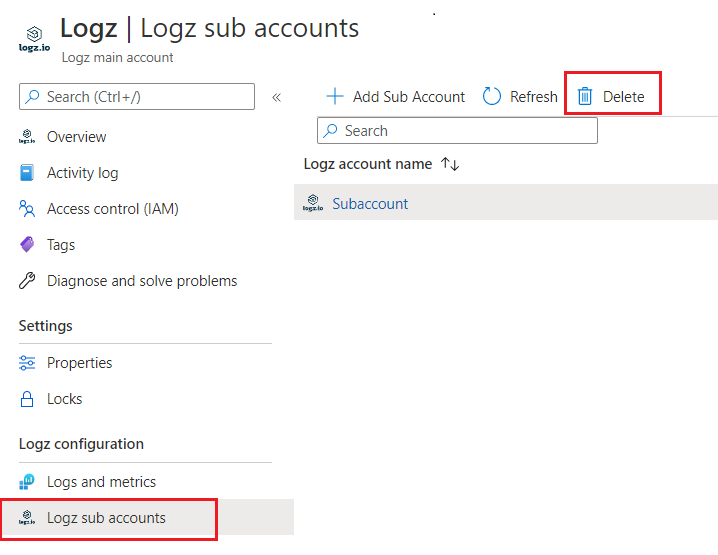Click the Properties sliders icon
This screenshot has height=555, width=718.
tap(27, 363)
